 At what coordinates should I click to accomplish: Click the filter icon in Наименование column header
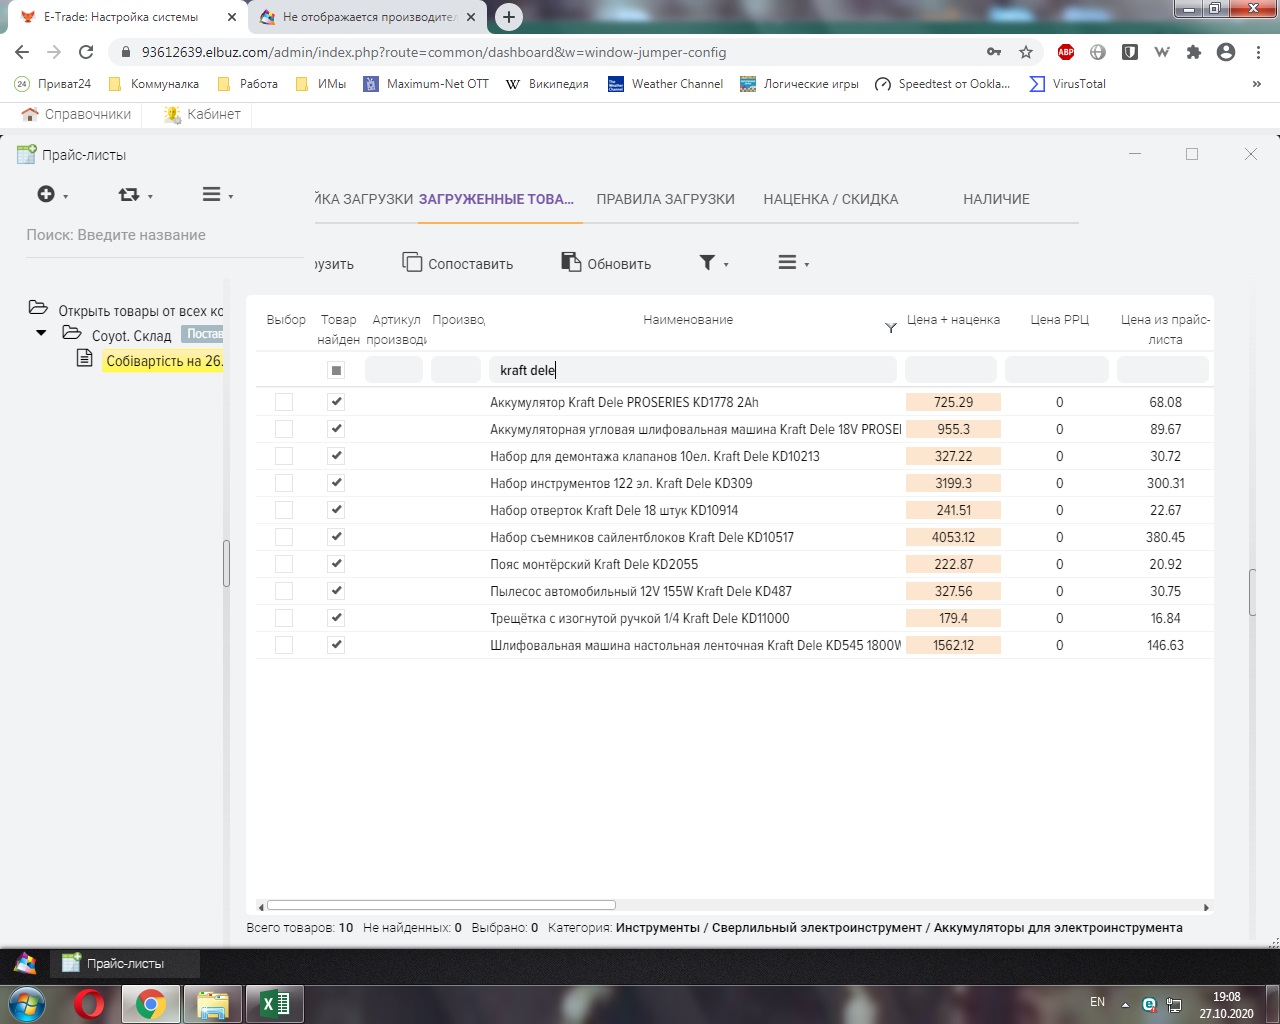click(x=891, y=328)
